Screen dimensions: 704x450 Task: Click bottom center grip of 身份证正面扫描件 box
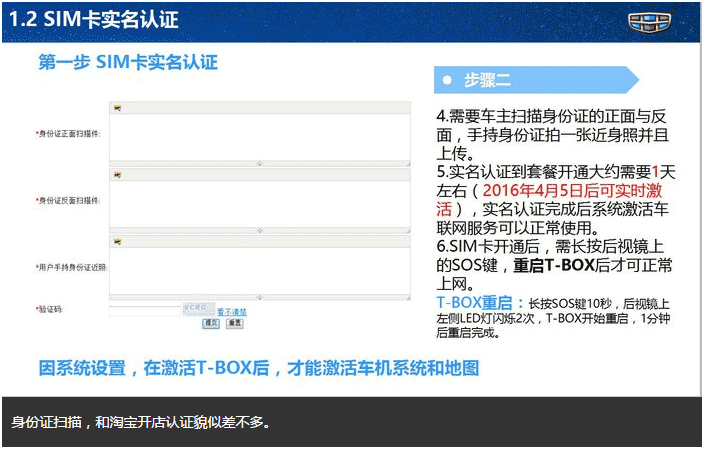point(260,162)
